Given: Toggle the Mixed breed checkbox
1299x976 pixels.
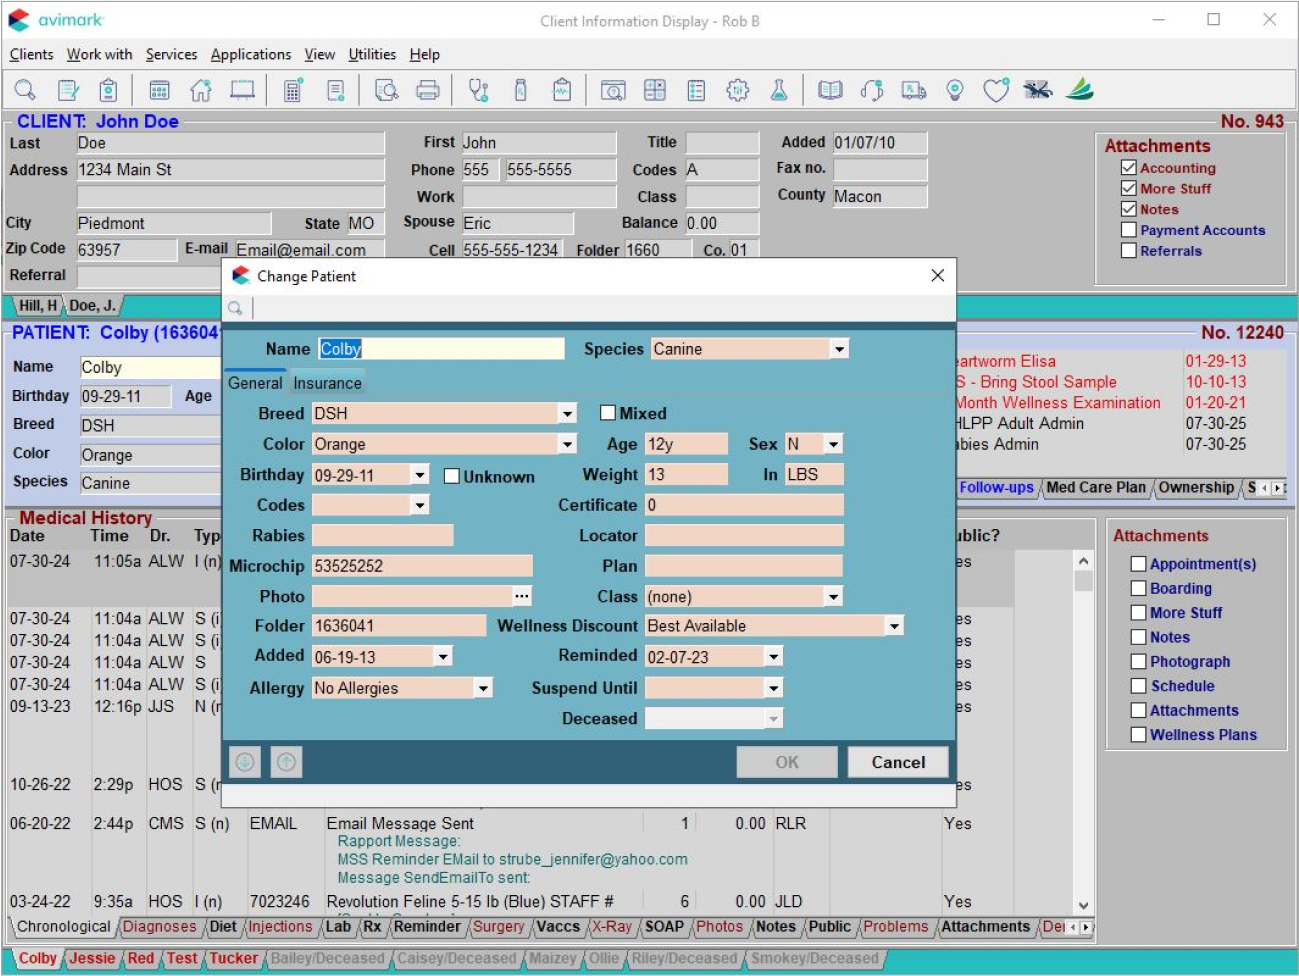Looking at the screenshot, I should pos(607,413).
